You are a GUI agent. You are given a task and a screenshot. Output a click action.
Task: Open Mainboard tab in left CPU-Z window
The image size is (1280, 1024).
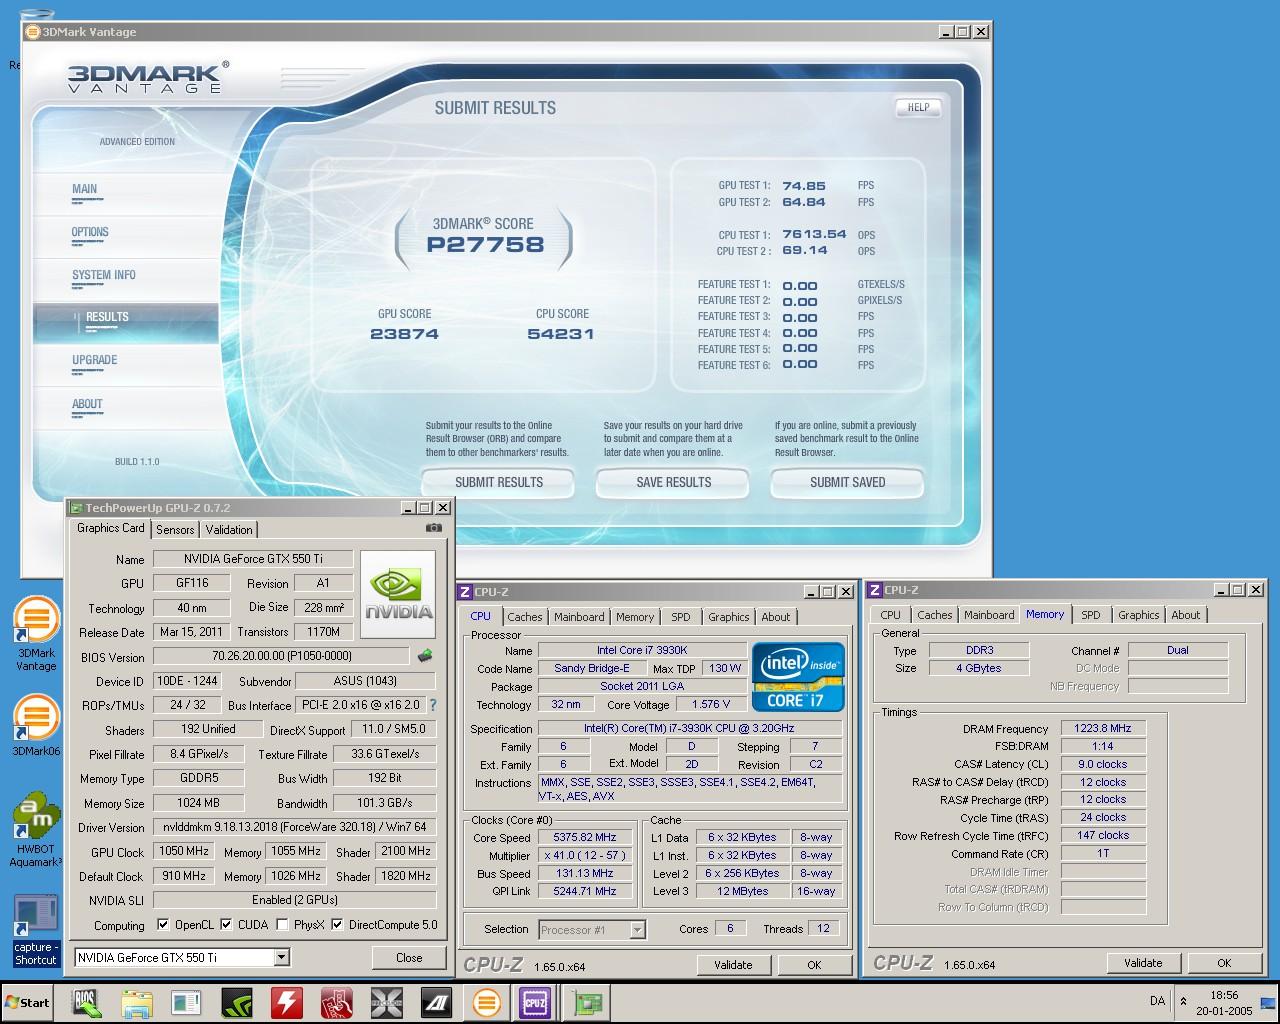click(x=579, y=617)
